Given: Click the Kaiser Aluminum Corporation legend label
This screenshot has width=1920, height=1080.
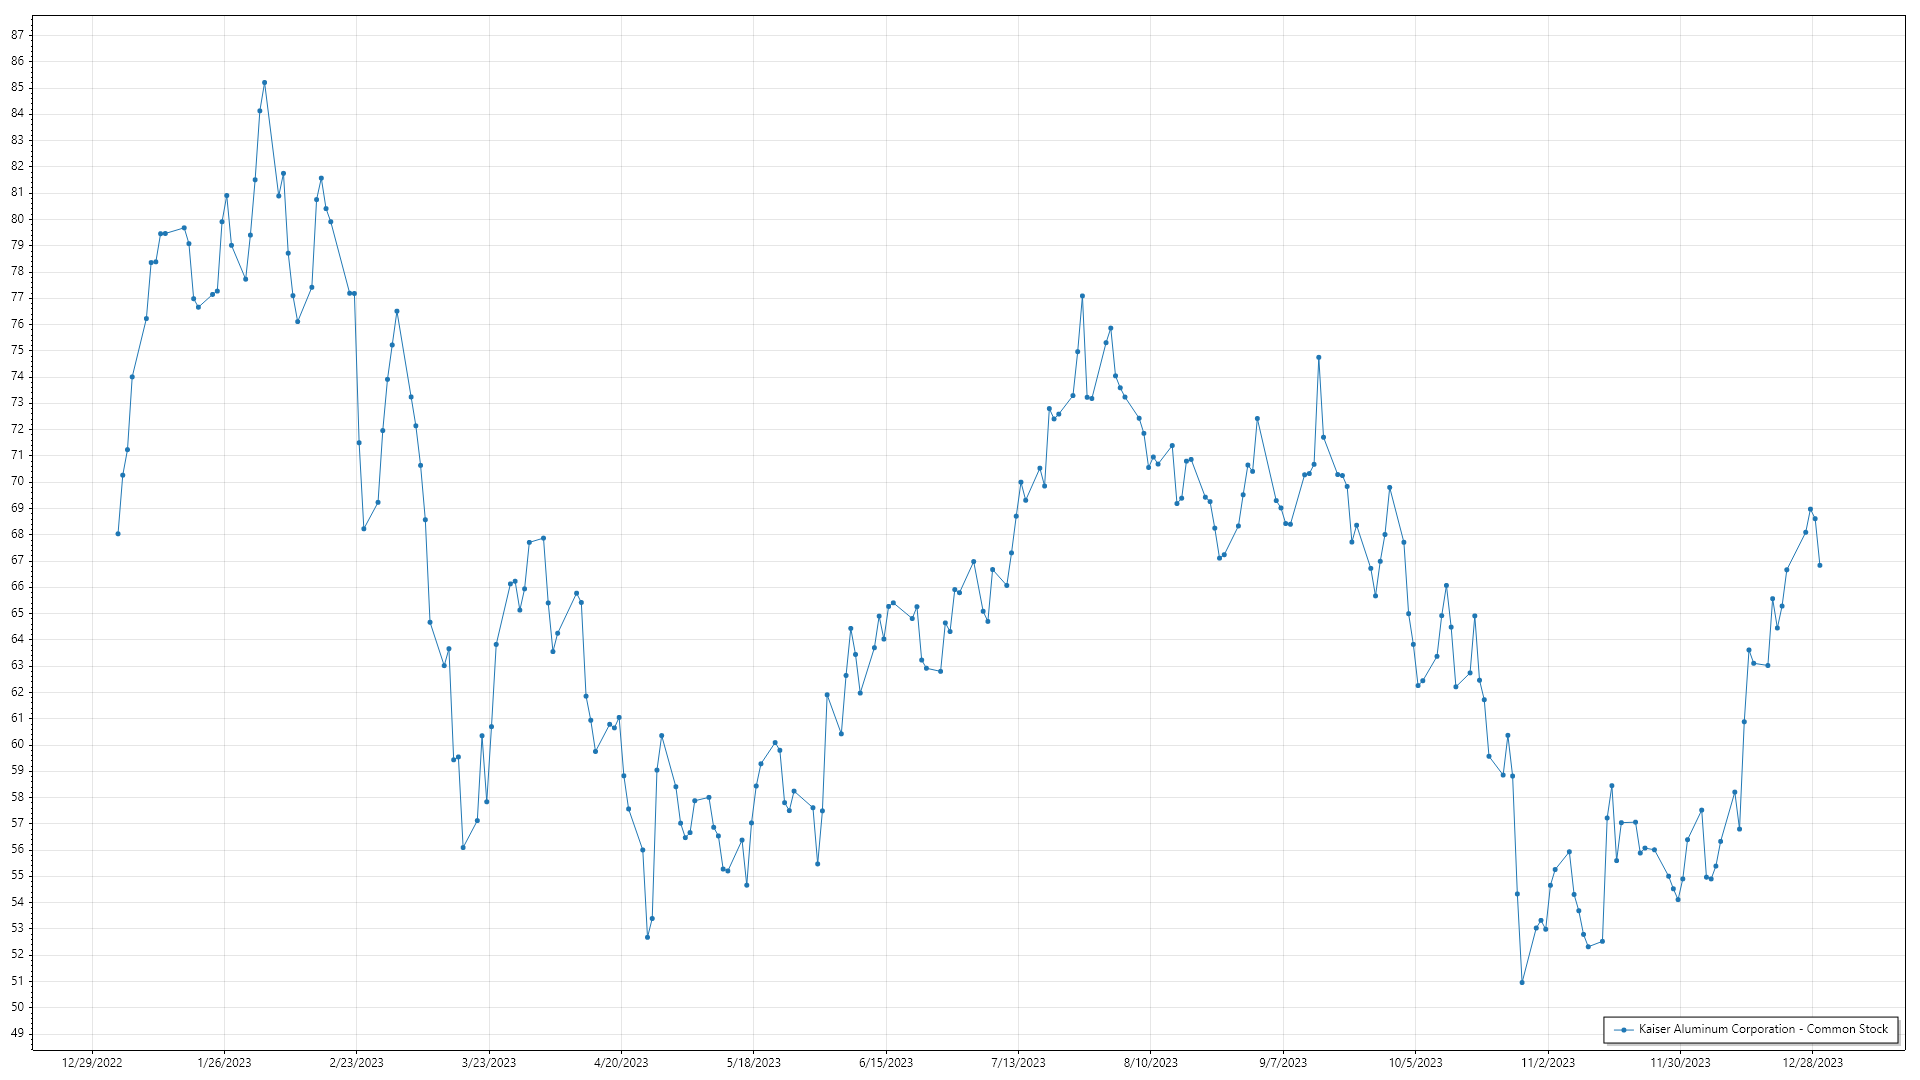Looking at the screenshot, I should coord(1762,1029).
